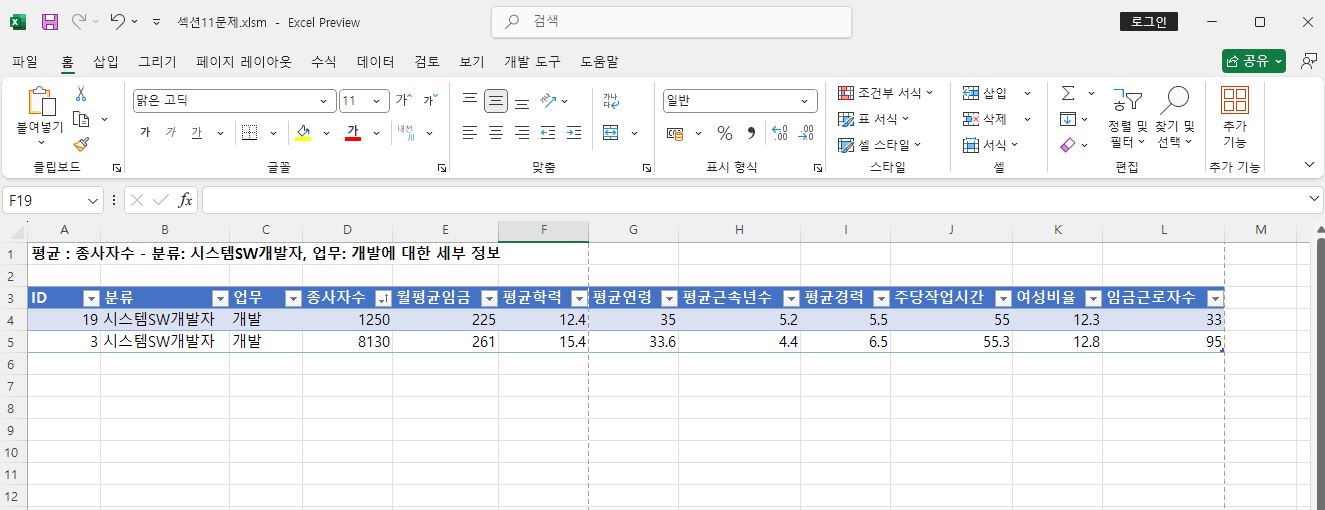1325x510 pixels.
Task: Click the 공유 share button
Action: click(1253, 62)
